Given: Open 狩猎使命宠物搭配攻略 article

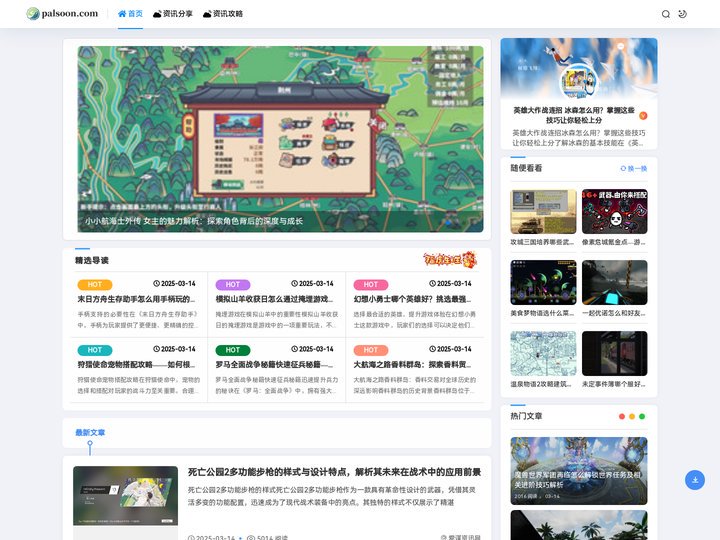Looking at the screenshot, I should 136,365.
